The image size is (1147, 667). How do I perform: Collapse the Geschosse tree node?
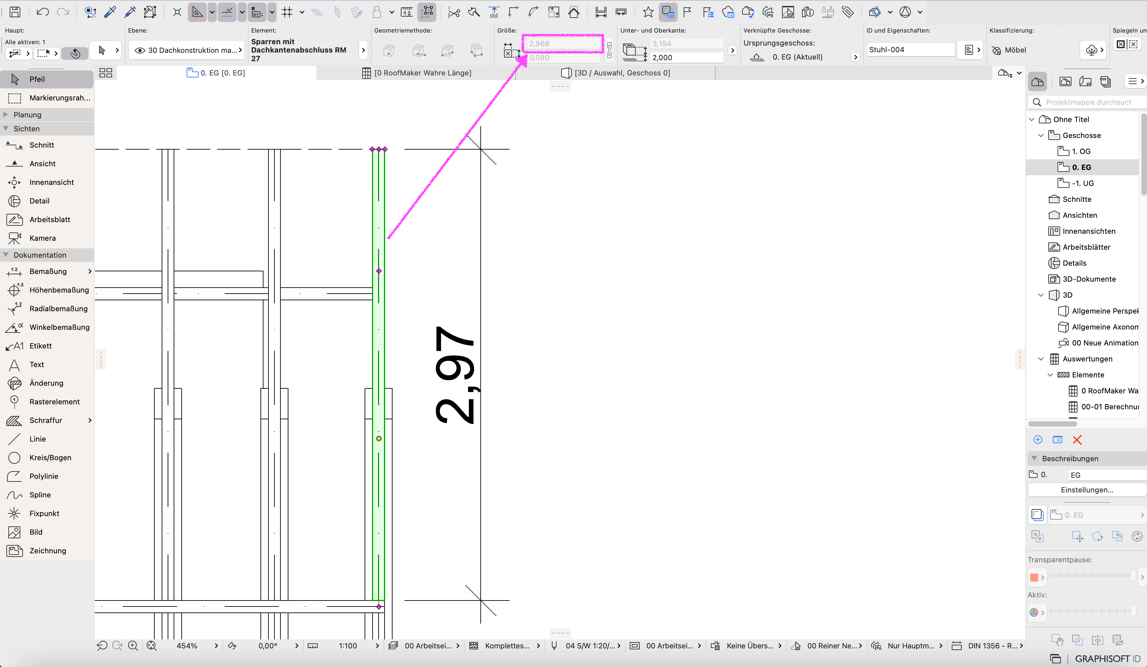pos(1041,135)
